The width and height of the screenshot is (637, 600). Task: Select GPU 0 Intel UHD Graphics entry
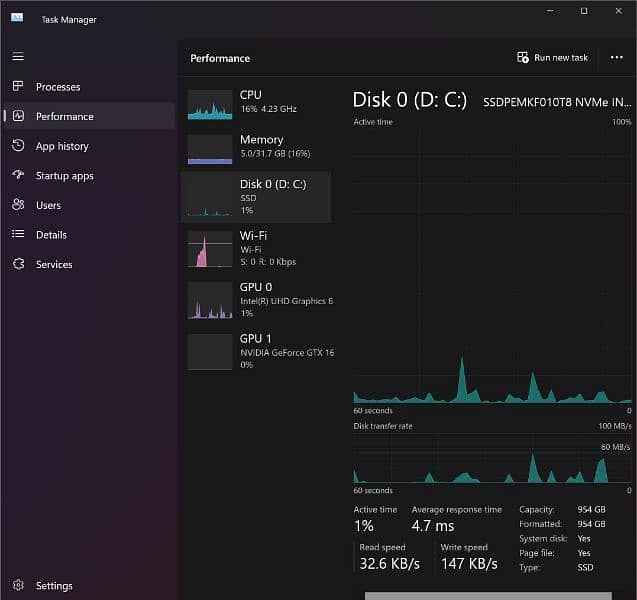point(258,299)
